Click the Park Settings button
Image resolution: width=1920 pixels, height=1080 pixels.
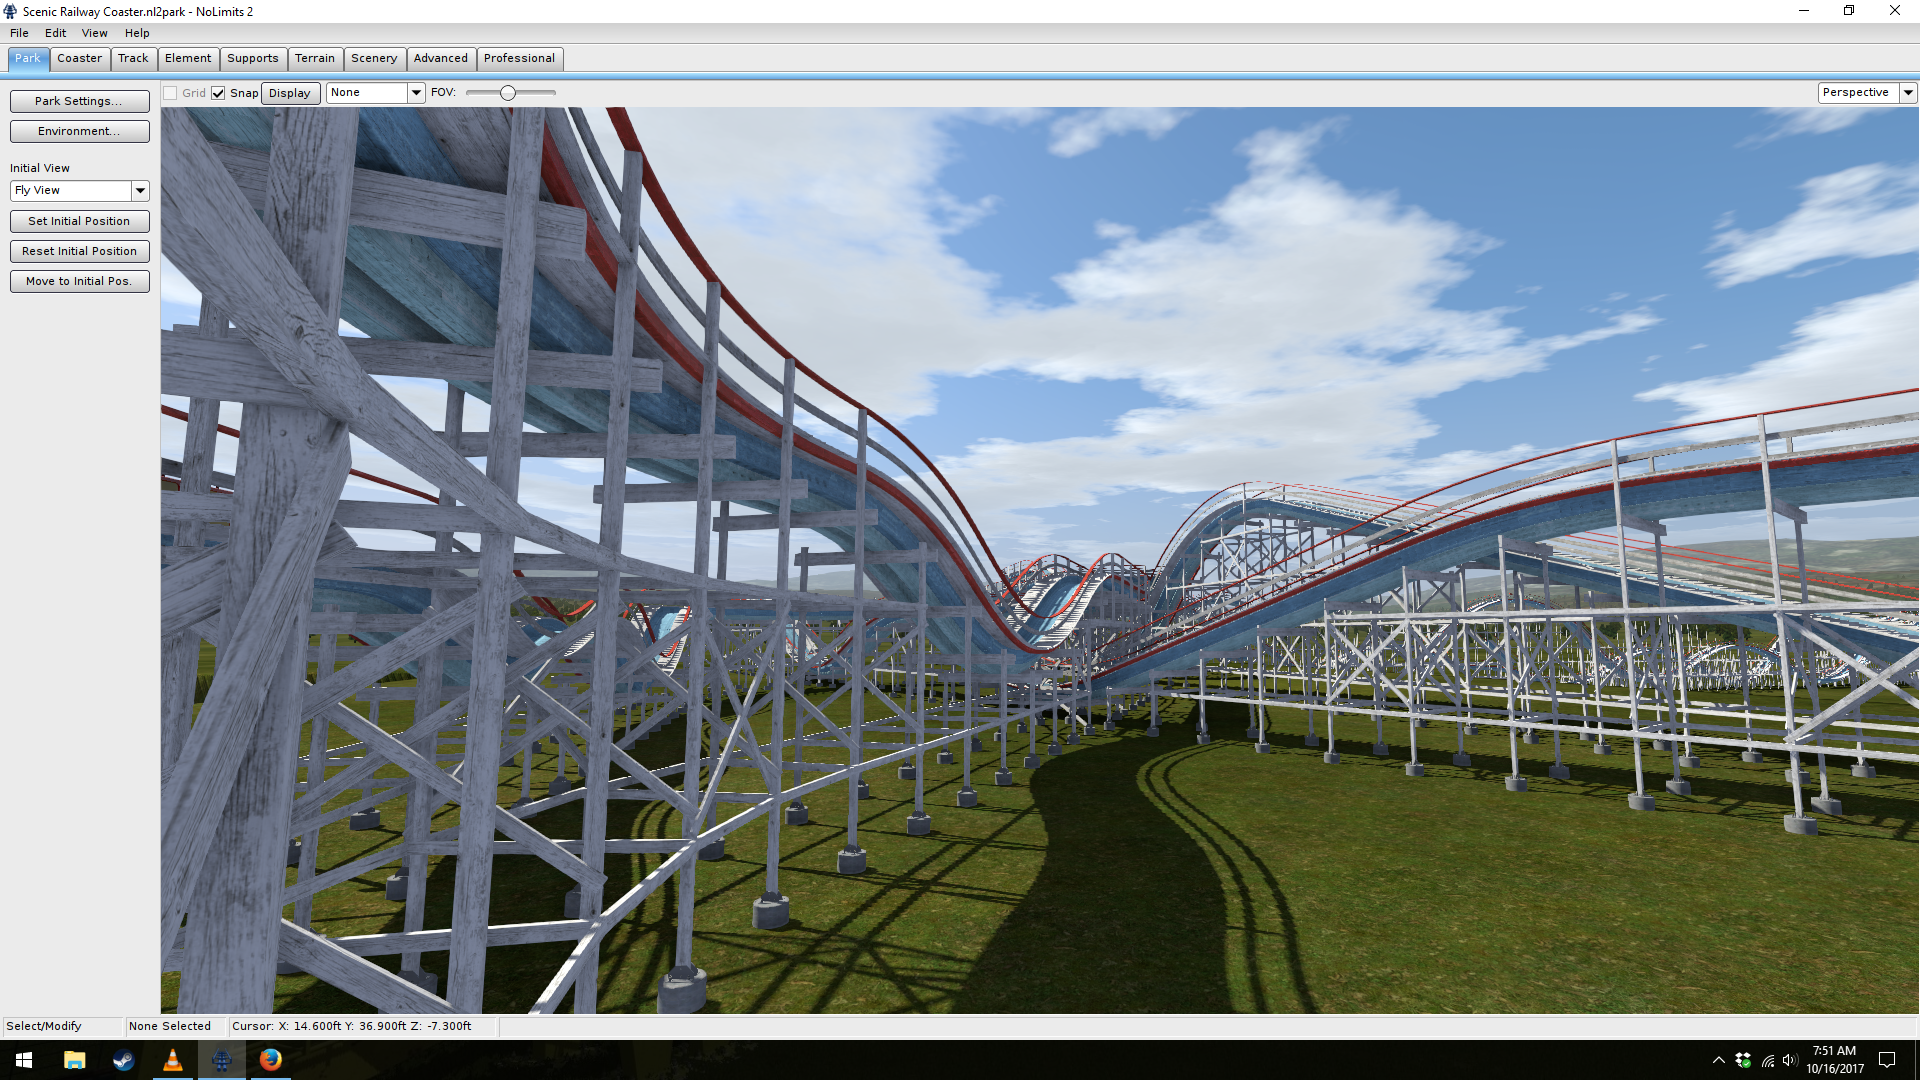pyautogui.click(x=79, y=101)
